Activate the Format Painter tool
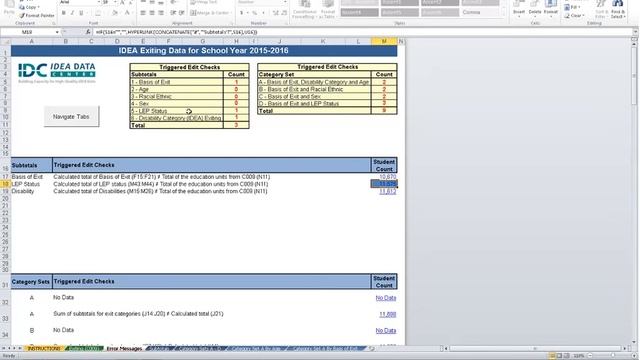 click(37, 16)
